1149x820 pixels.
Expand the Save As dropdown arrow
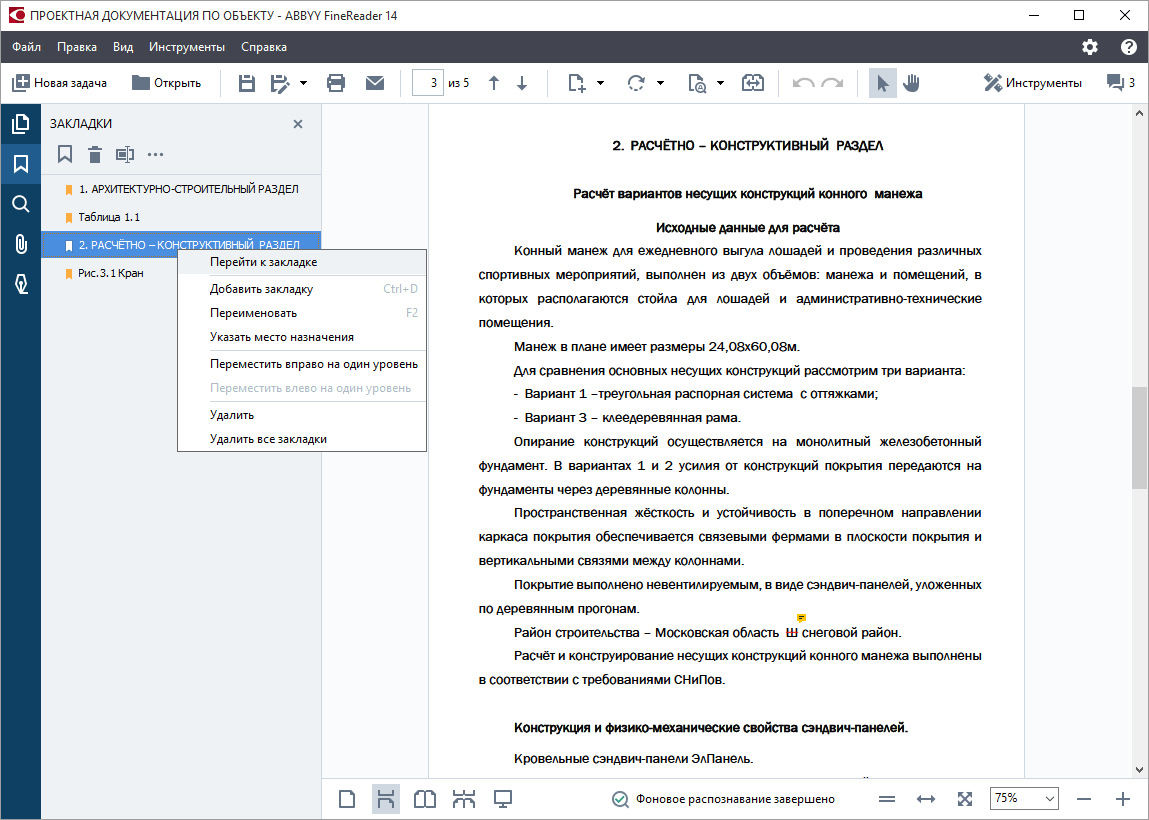pos(303,83)
